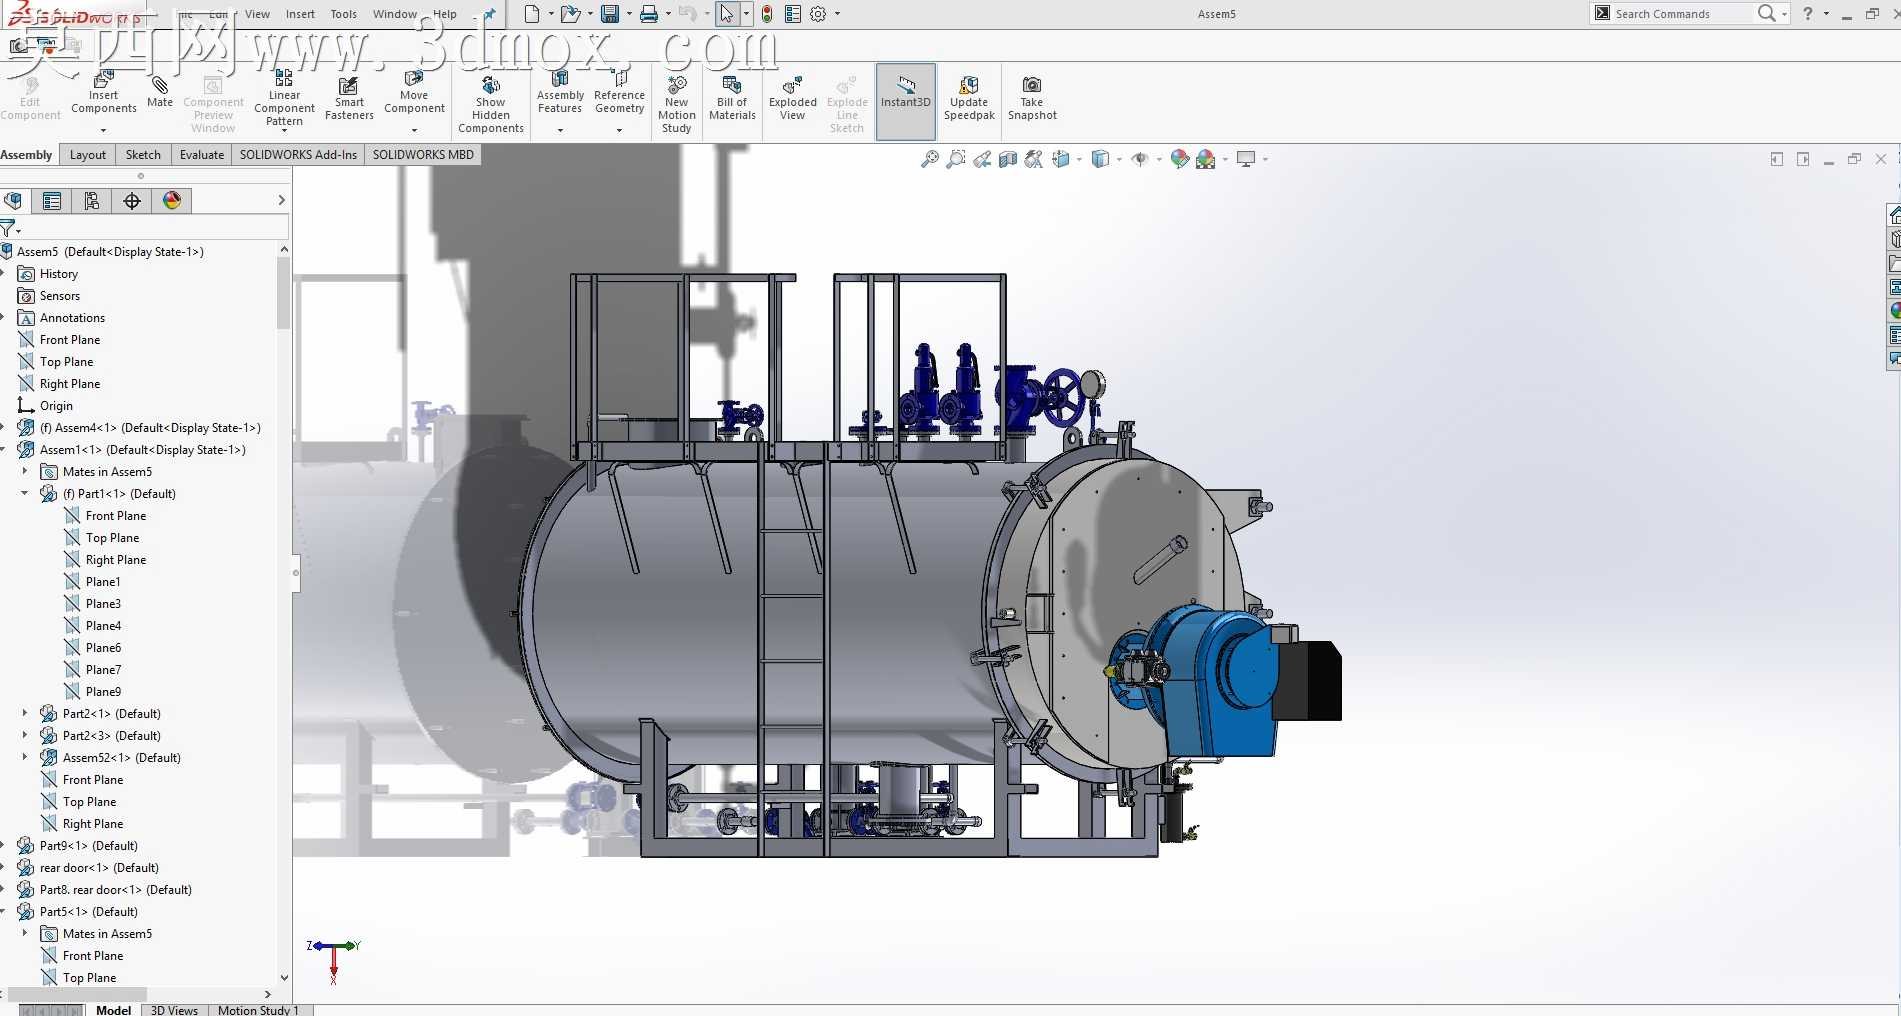Select Part9<1> (Default) in tree

(89, 845)
